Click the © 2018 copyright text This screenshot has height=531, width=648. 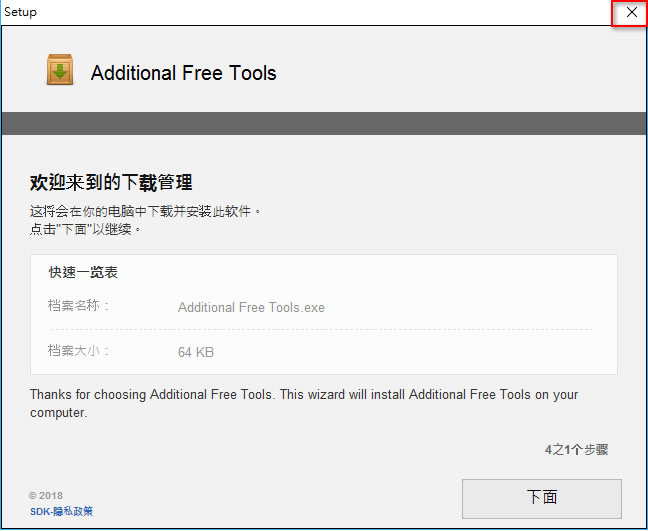(x=46, y=495)
